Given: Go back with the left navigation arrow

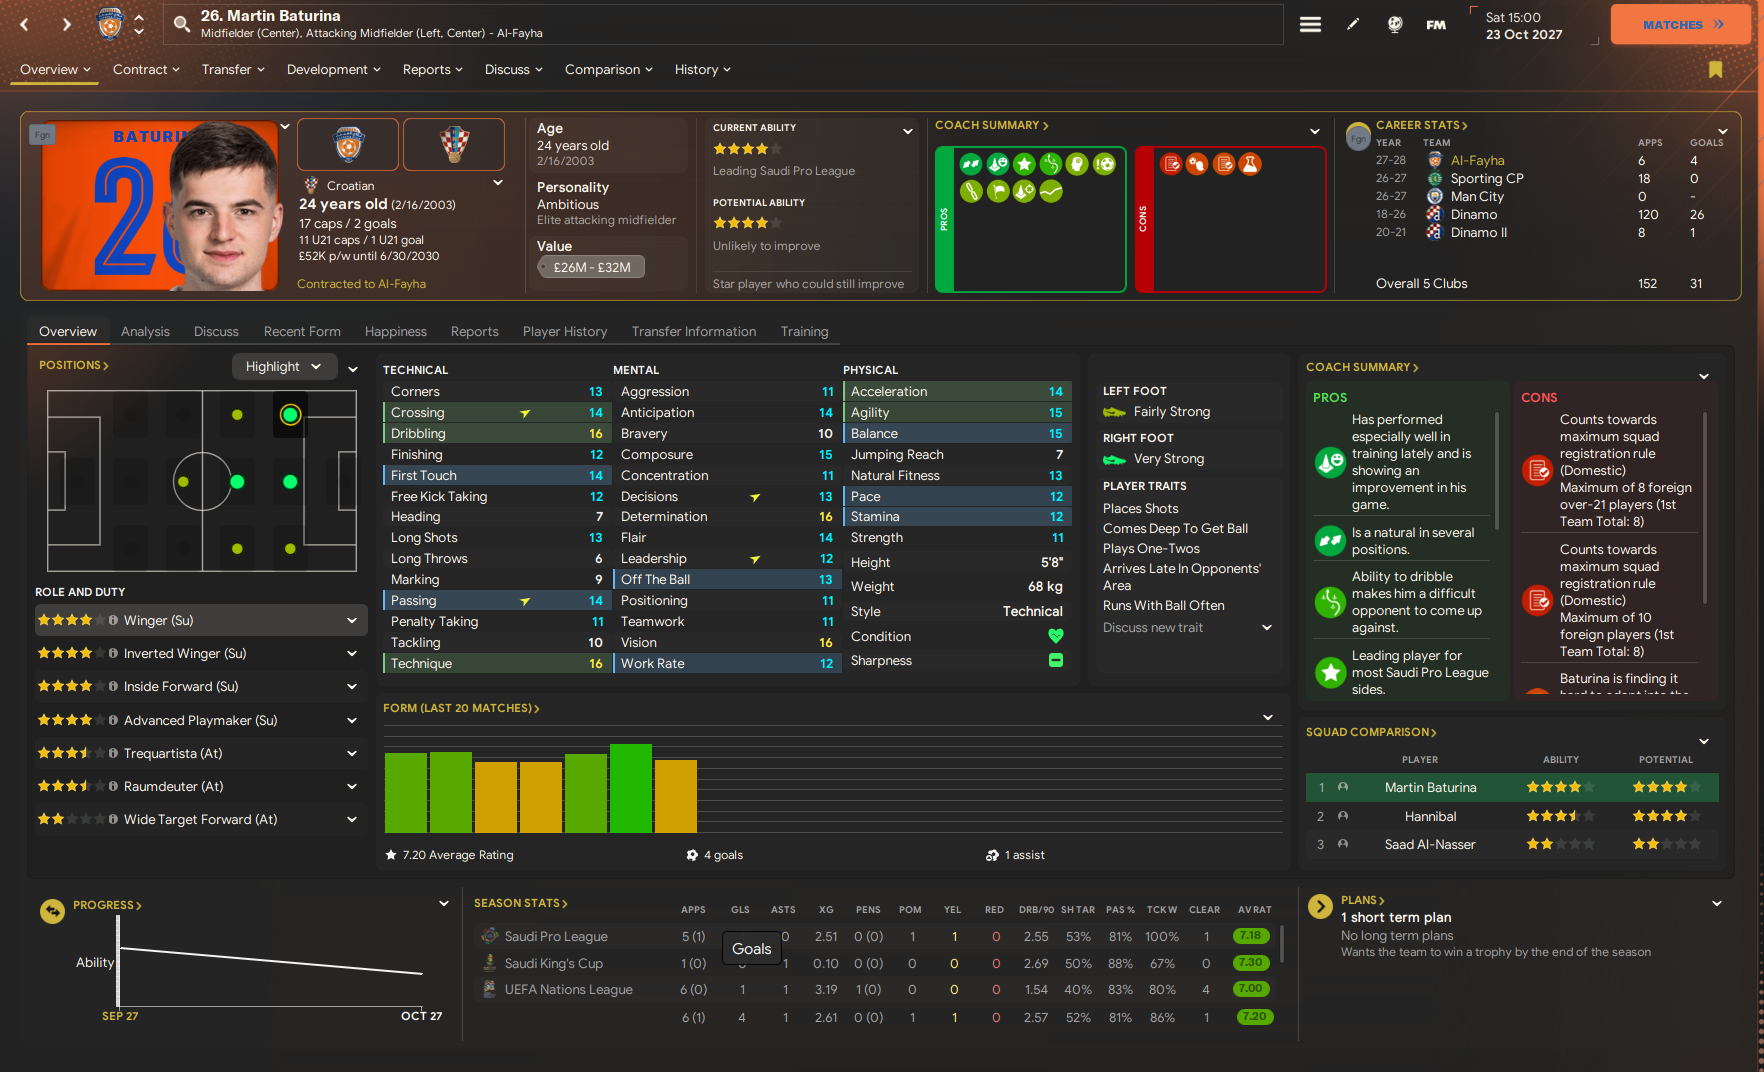Looking at the screenshot, I should point(25,24).
